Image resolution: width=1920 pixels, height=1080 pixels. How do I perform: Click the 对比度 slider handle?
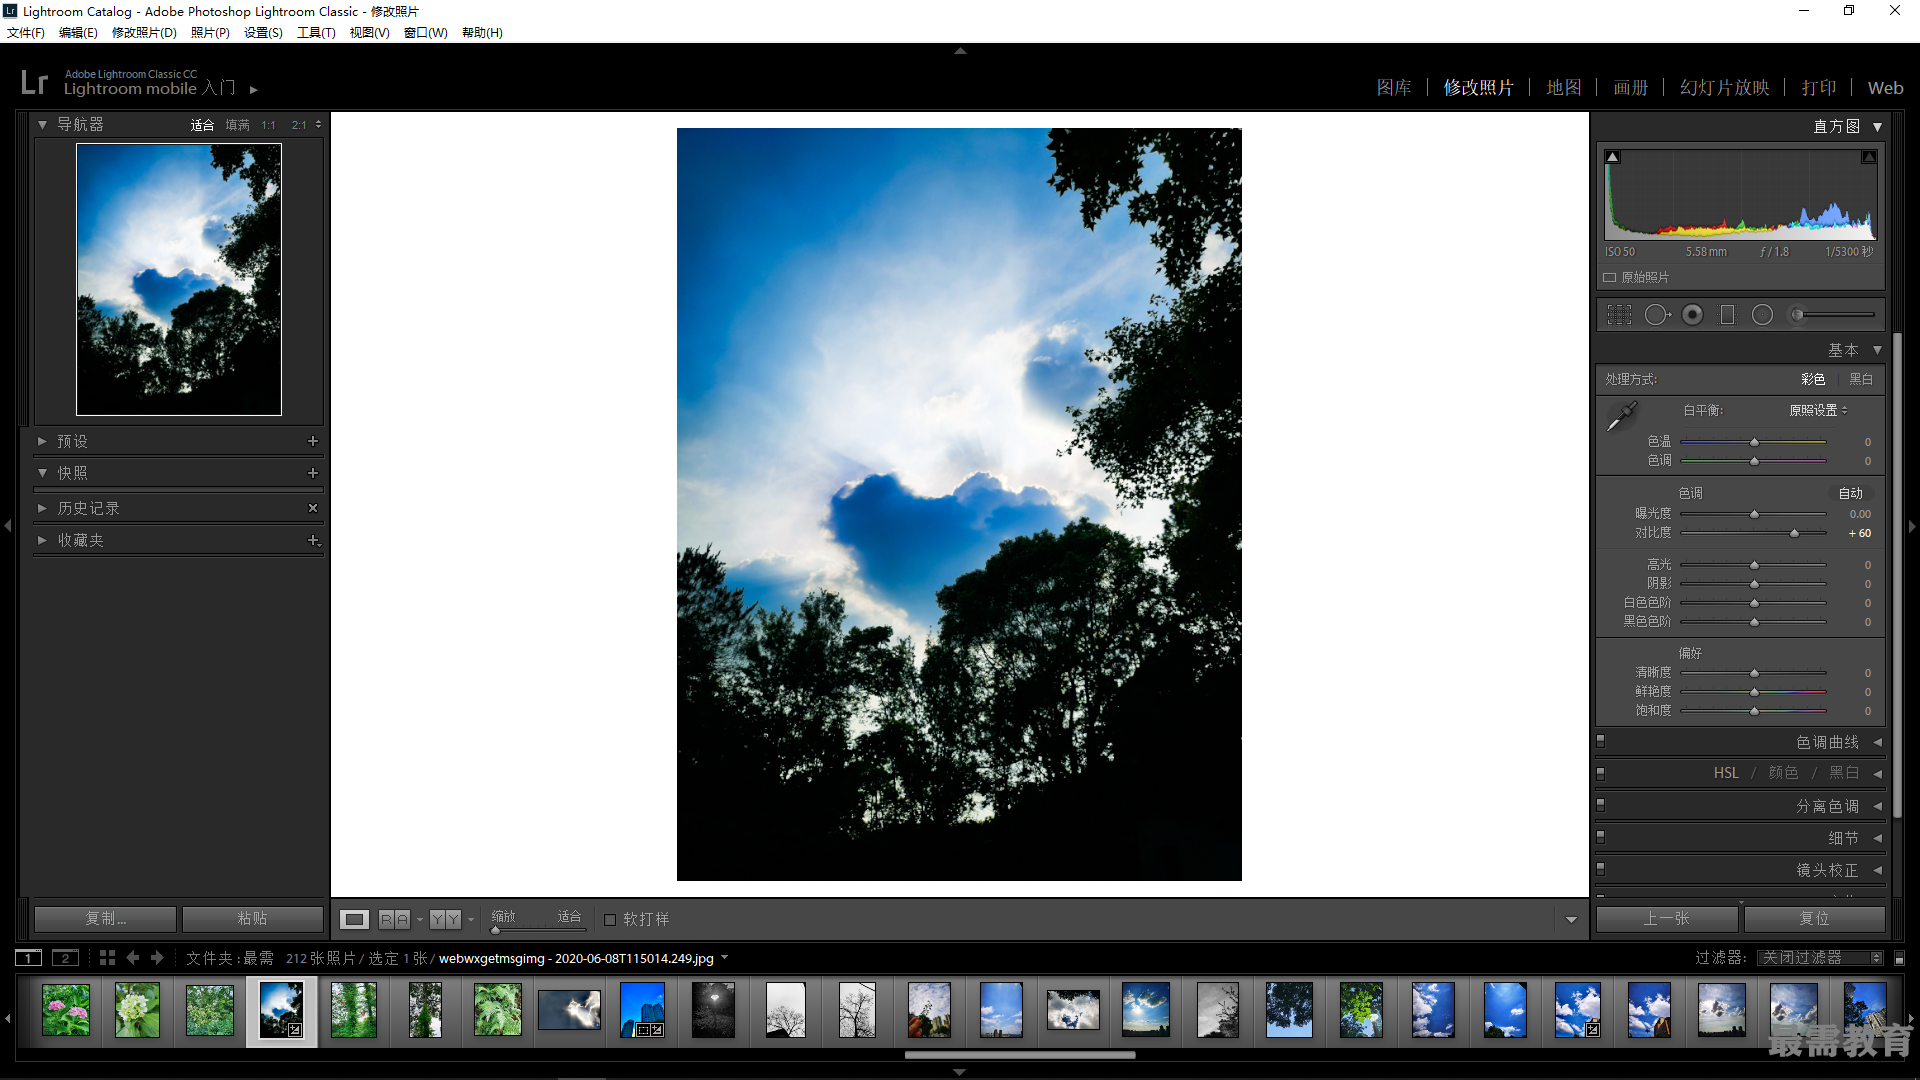tap(1794, 533)
